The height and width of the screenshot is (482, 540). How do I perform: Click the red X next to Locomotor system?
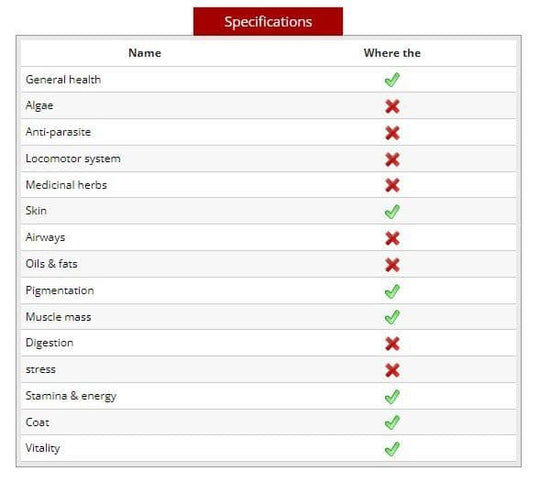[392, 159]
